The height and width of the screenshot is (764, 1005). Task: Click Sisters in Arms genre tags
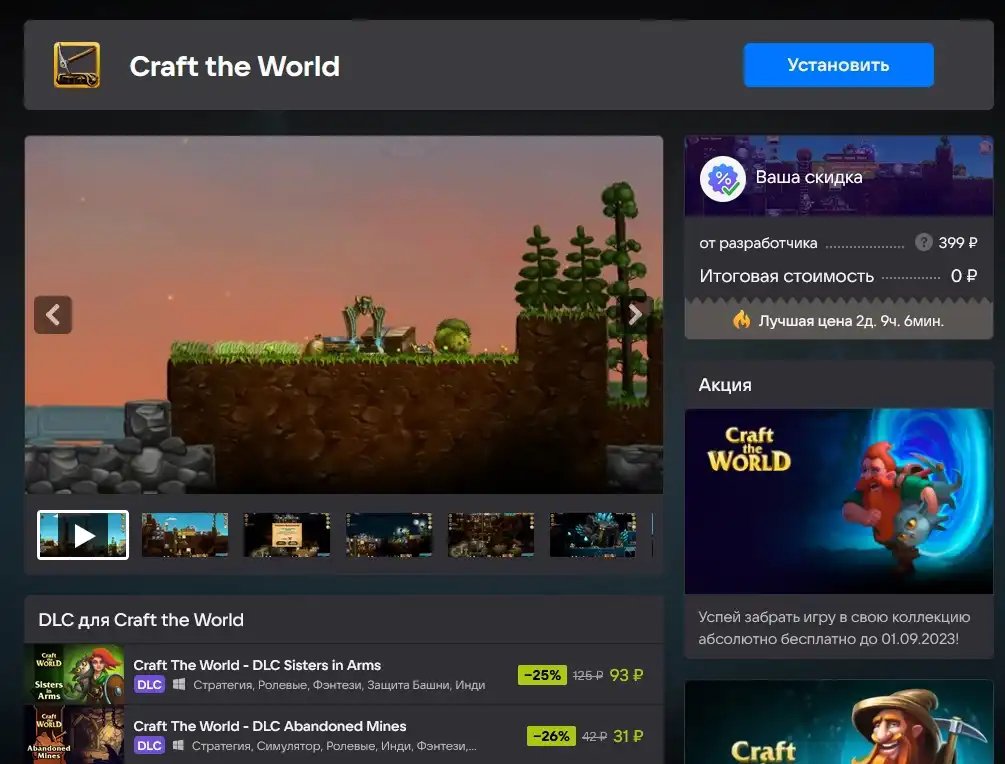339,685
